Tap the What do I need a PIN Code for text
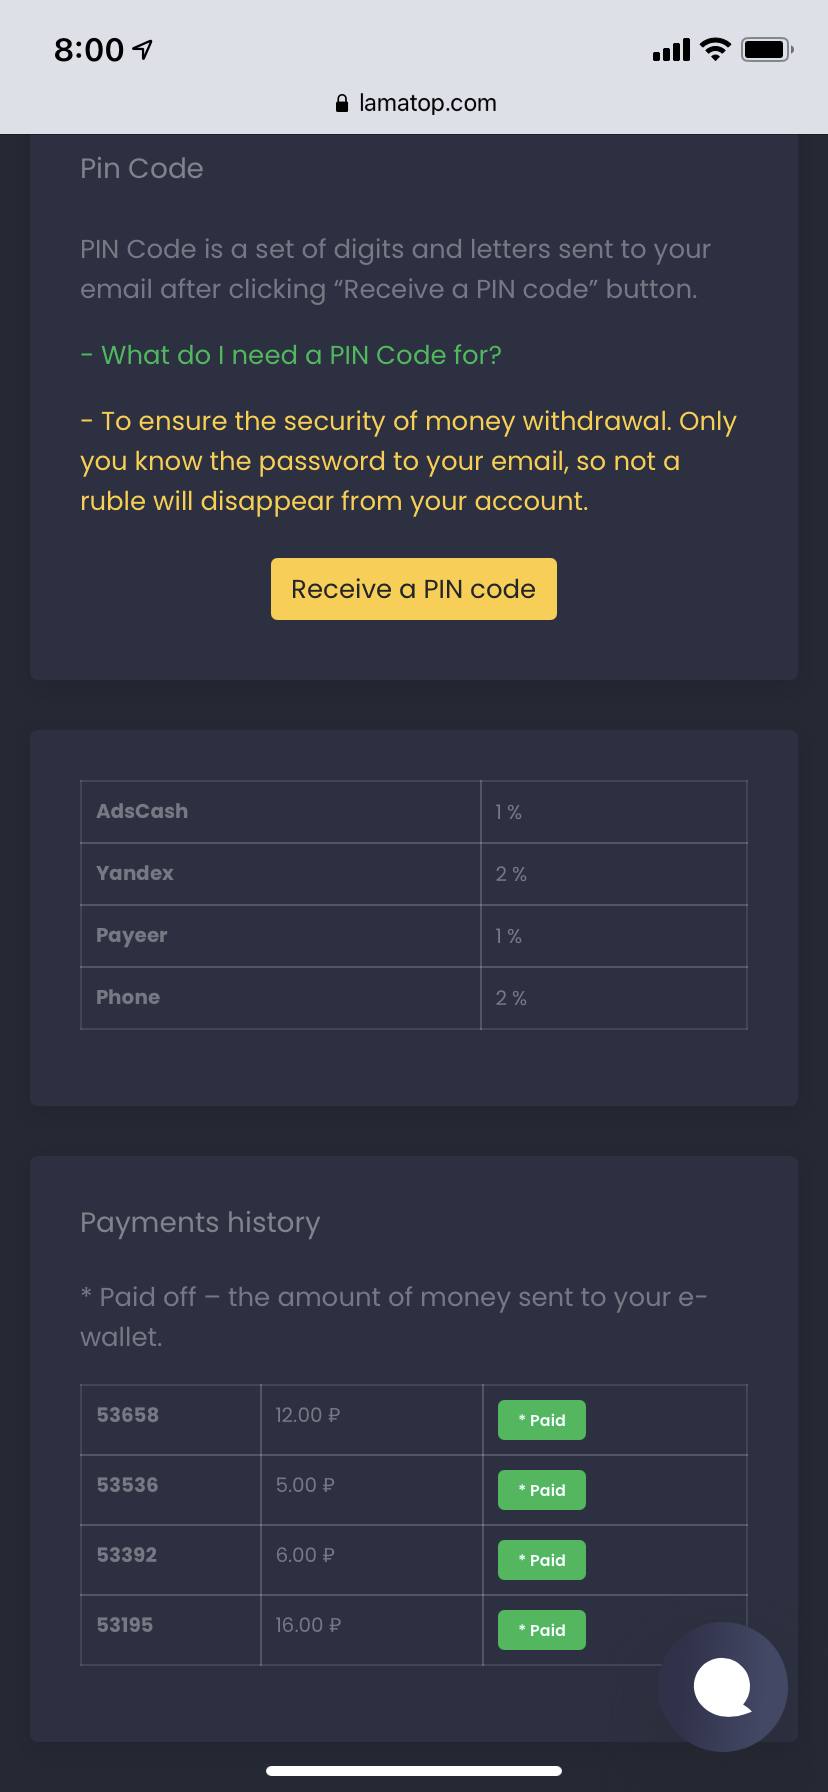The height and width of the screenshot is (1792, 828). click(291, 355)
